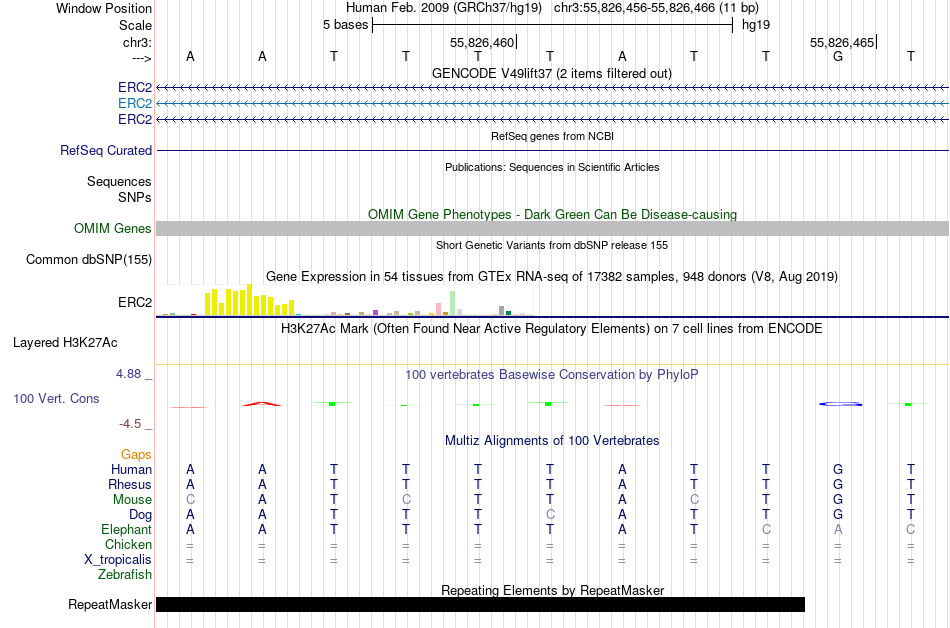The image size is (950, 628).
Task: Open 'Publications: Sequences in Scientific Articles' title
Action: click(552, 167)
